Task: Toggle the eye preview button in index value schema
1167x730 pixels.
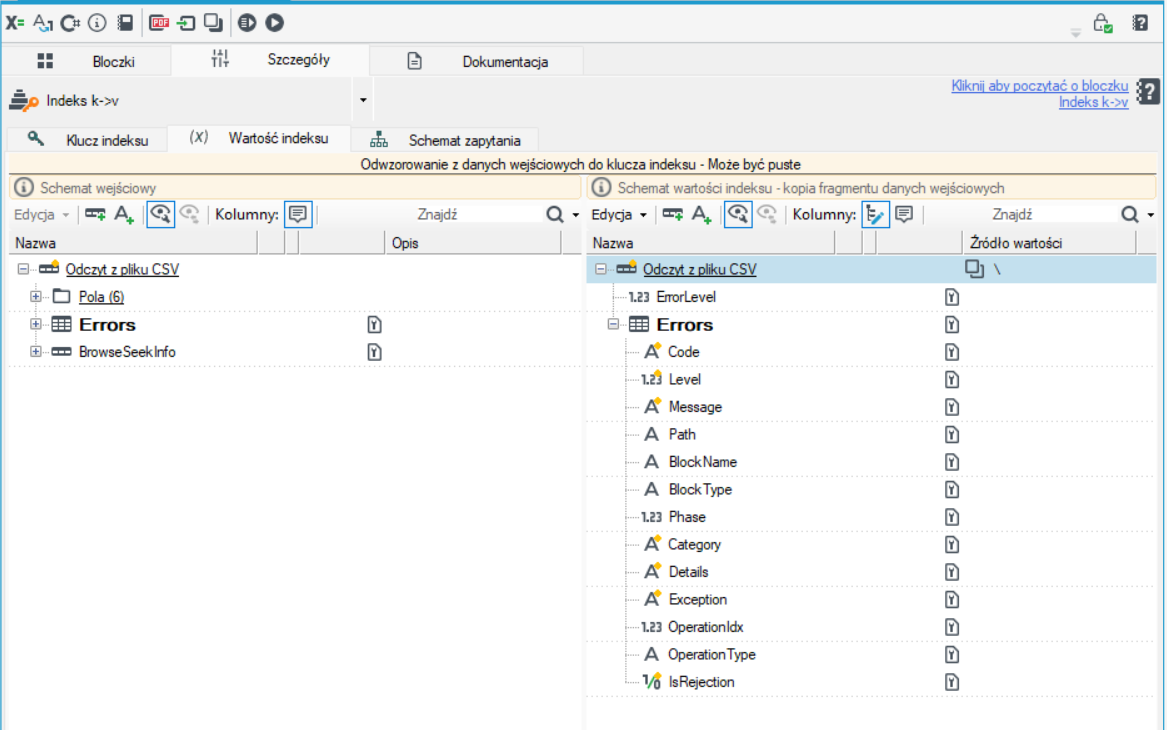Action: (738, 214)
